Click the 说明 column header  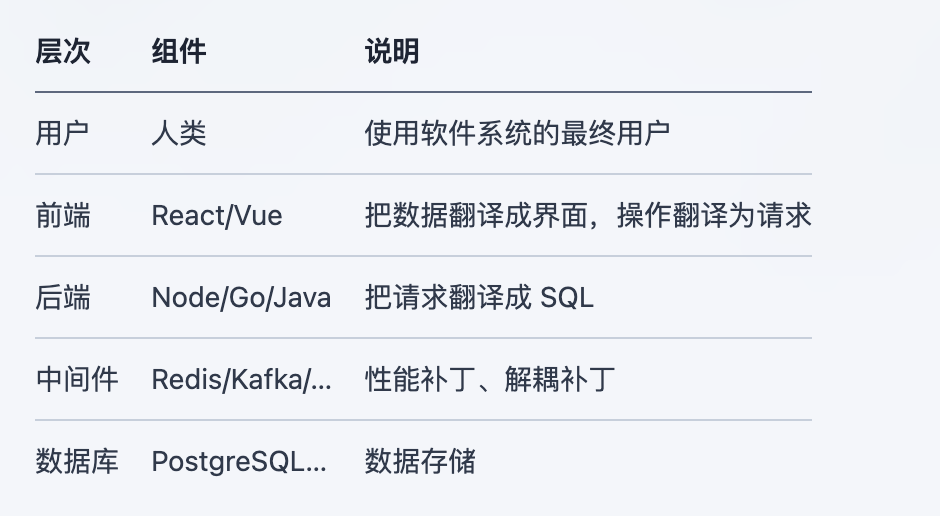(x=392, y=52)
